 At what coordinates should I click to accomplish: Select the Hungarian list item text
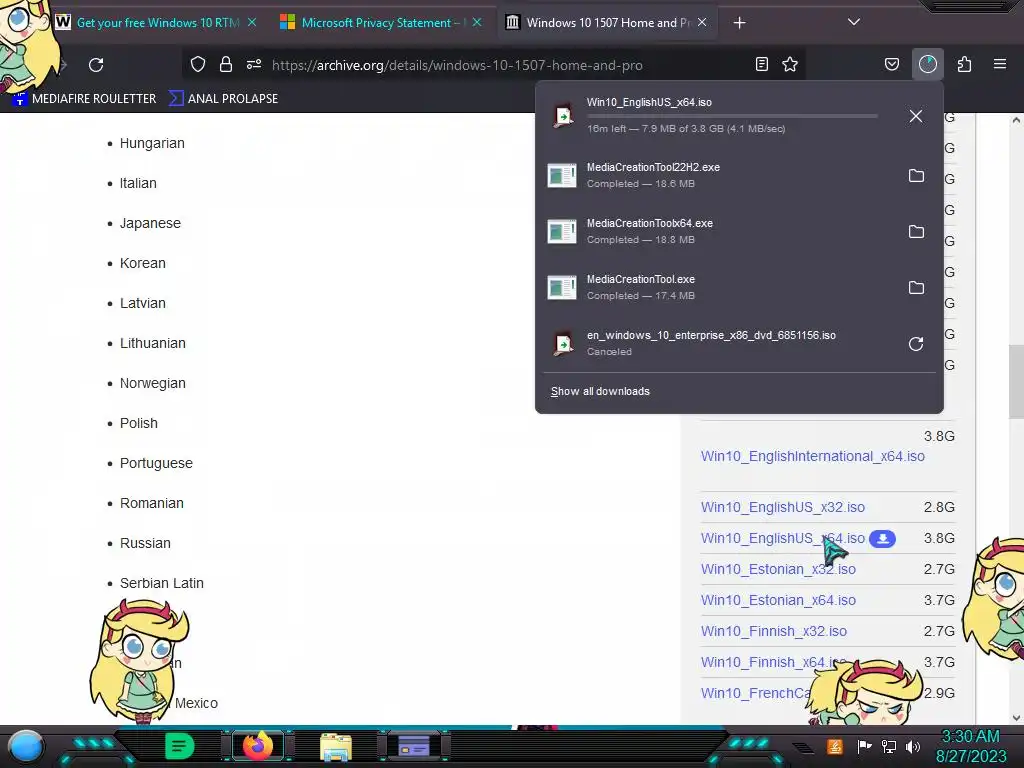(x=152, y=143)
